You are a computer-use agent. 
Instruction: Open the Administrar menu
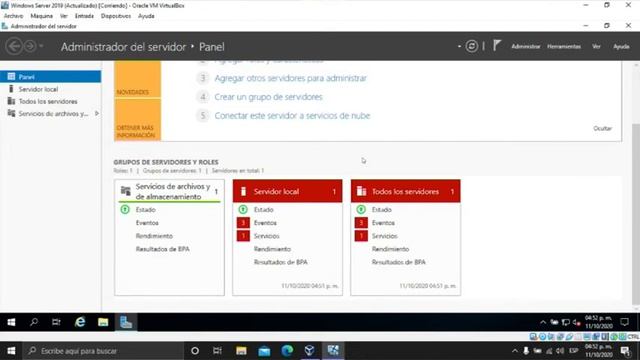[x=526, y=47]
